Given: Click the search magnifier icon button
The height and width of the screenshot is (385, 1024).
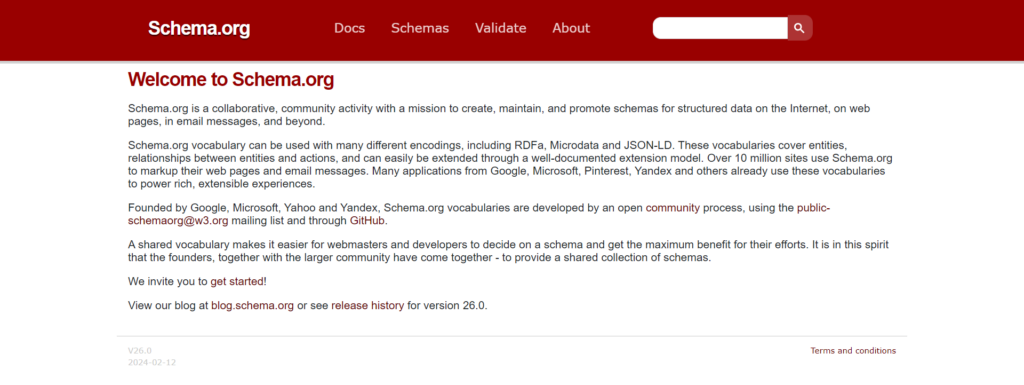Looking at the screenshot, I should click(x=799, y=28).
